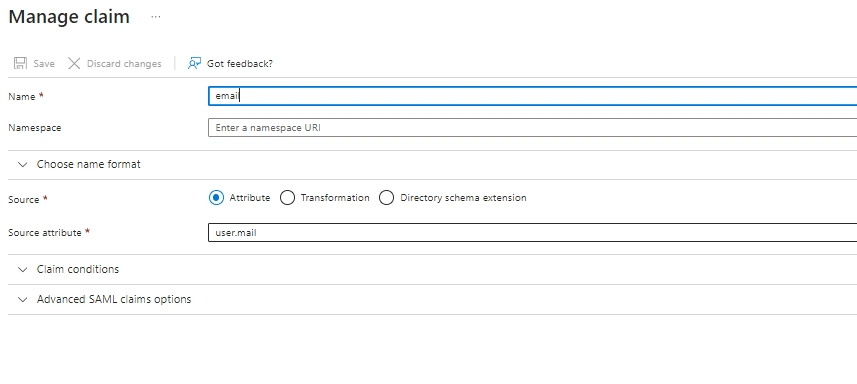Click the Save floppy disk icon
The width and height of the screenshot is (857, 384).
pyautogui.click(x=20, y=63)
